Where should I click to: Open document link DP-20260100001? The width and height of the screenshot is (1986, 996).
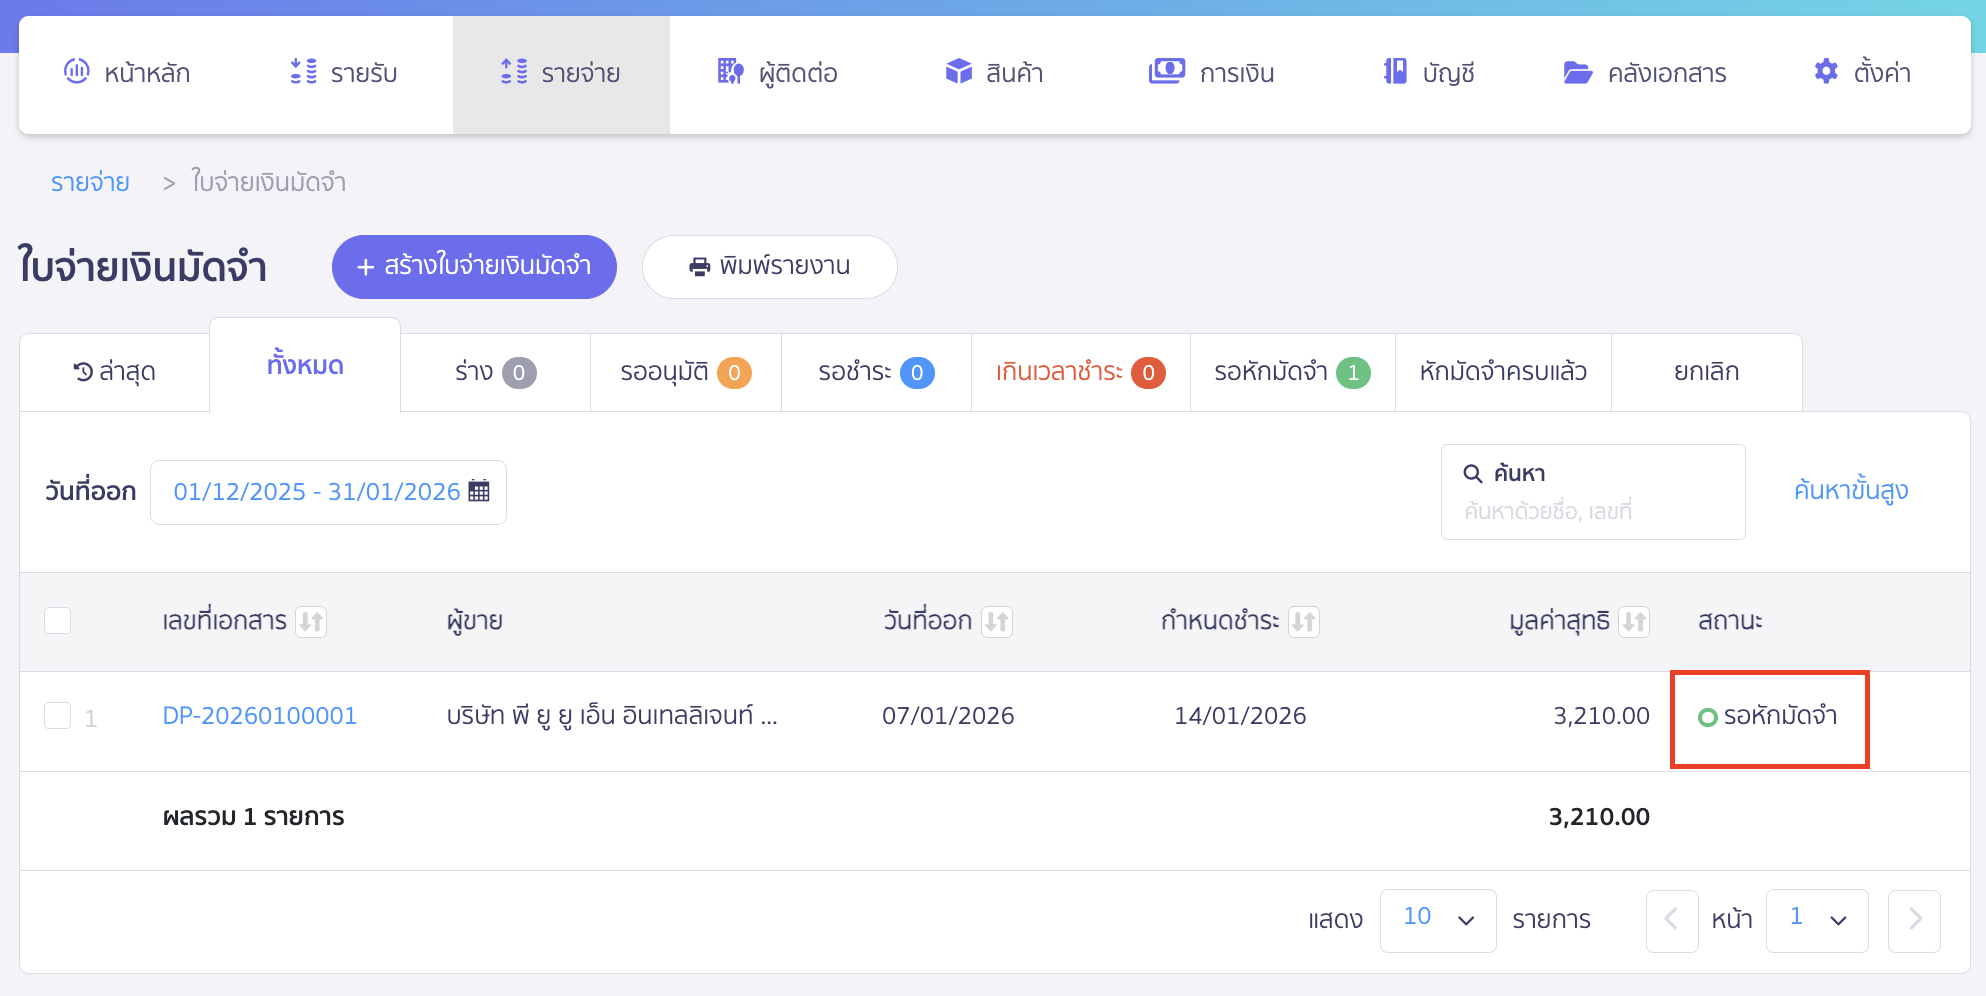click(x=259, y=716)
